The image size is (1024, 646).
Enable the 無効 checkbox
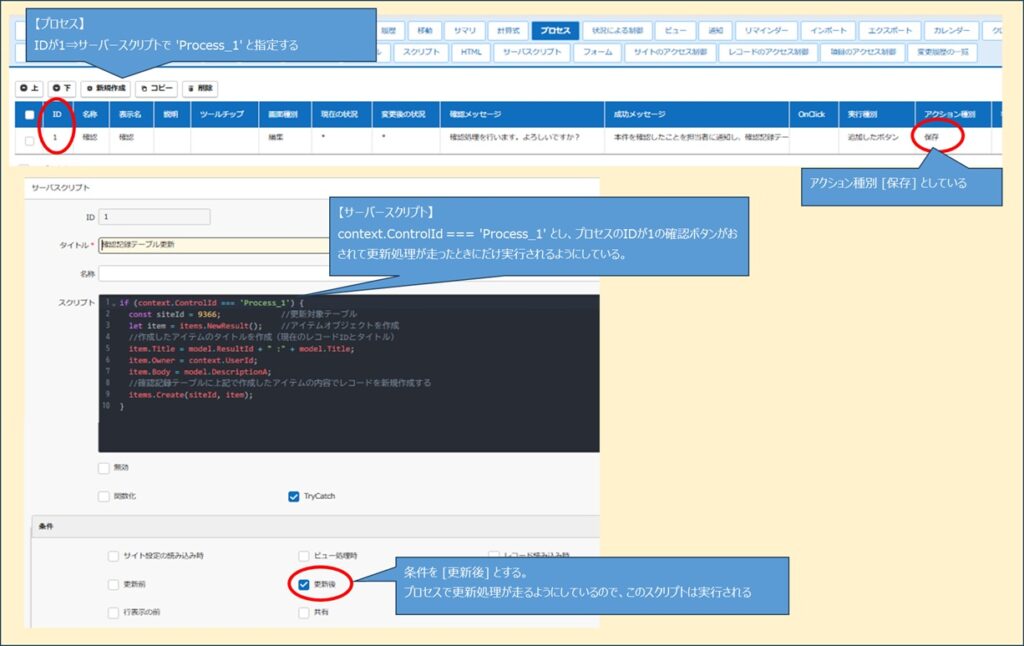tap(104, 467)
